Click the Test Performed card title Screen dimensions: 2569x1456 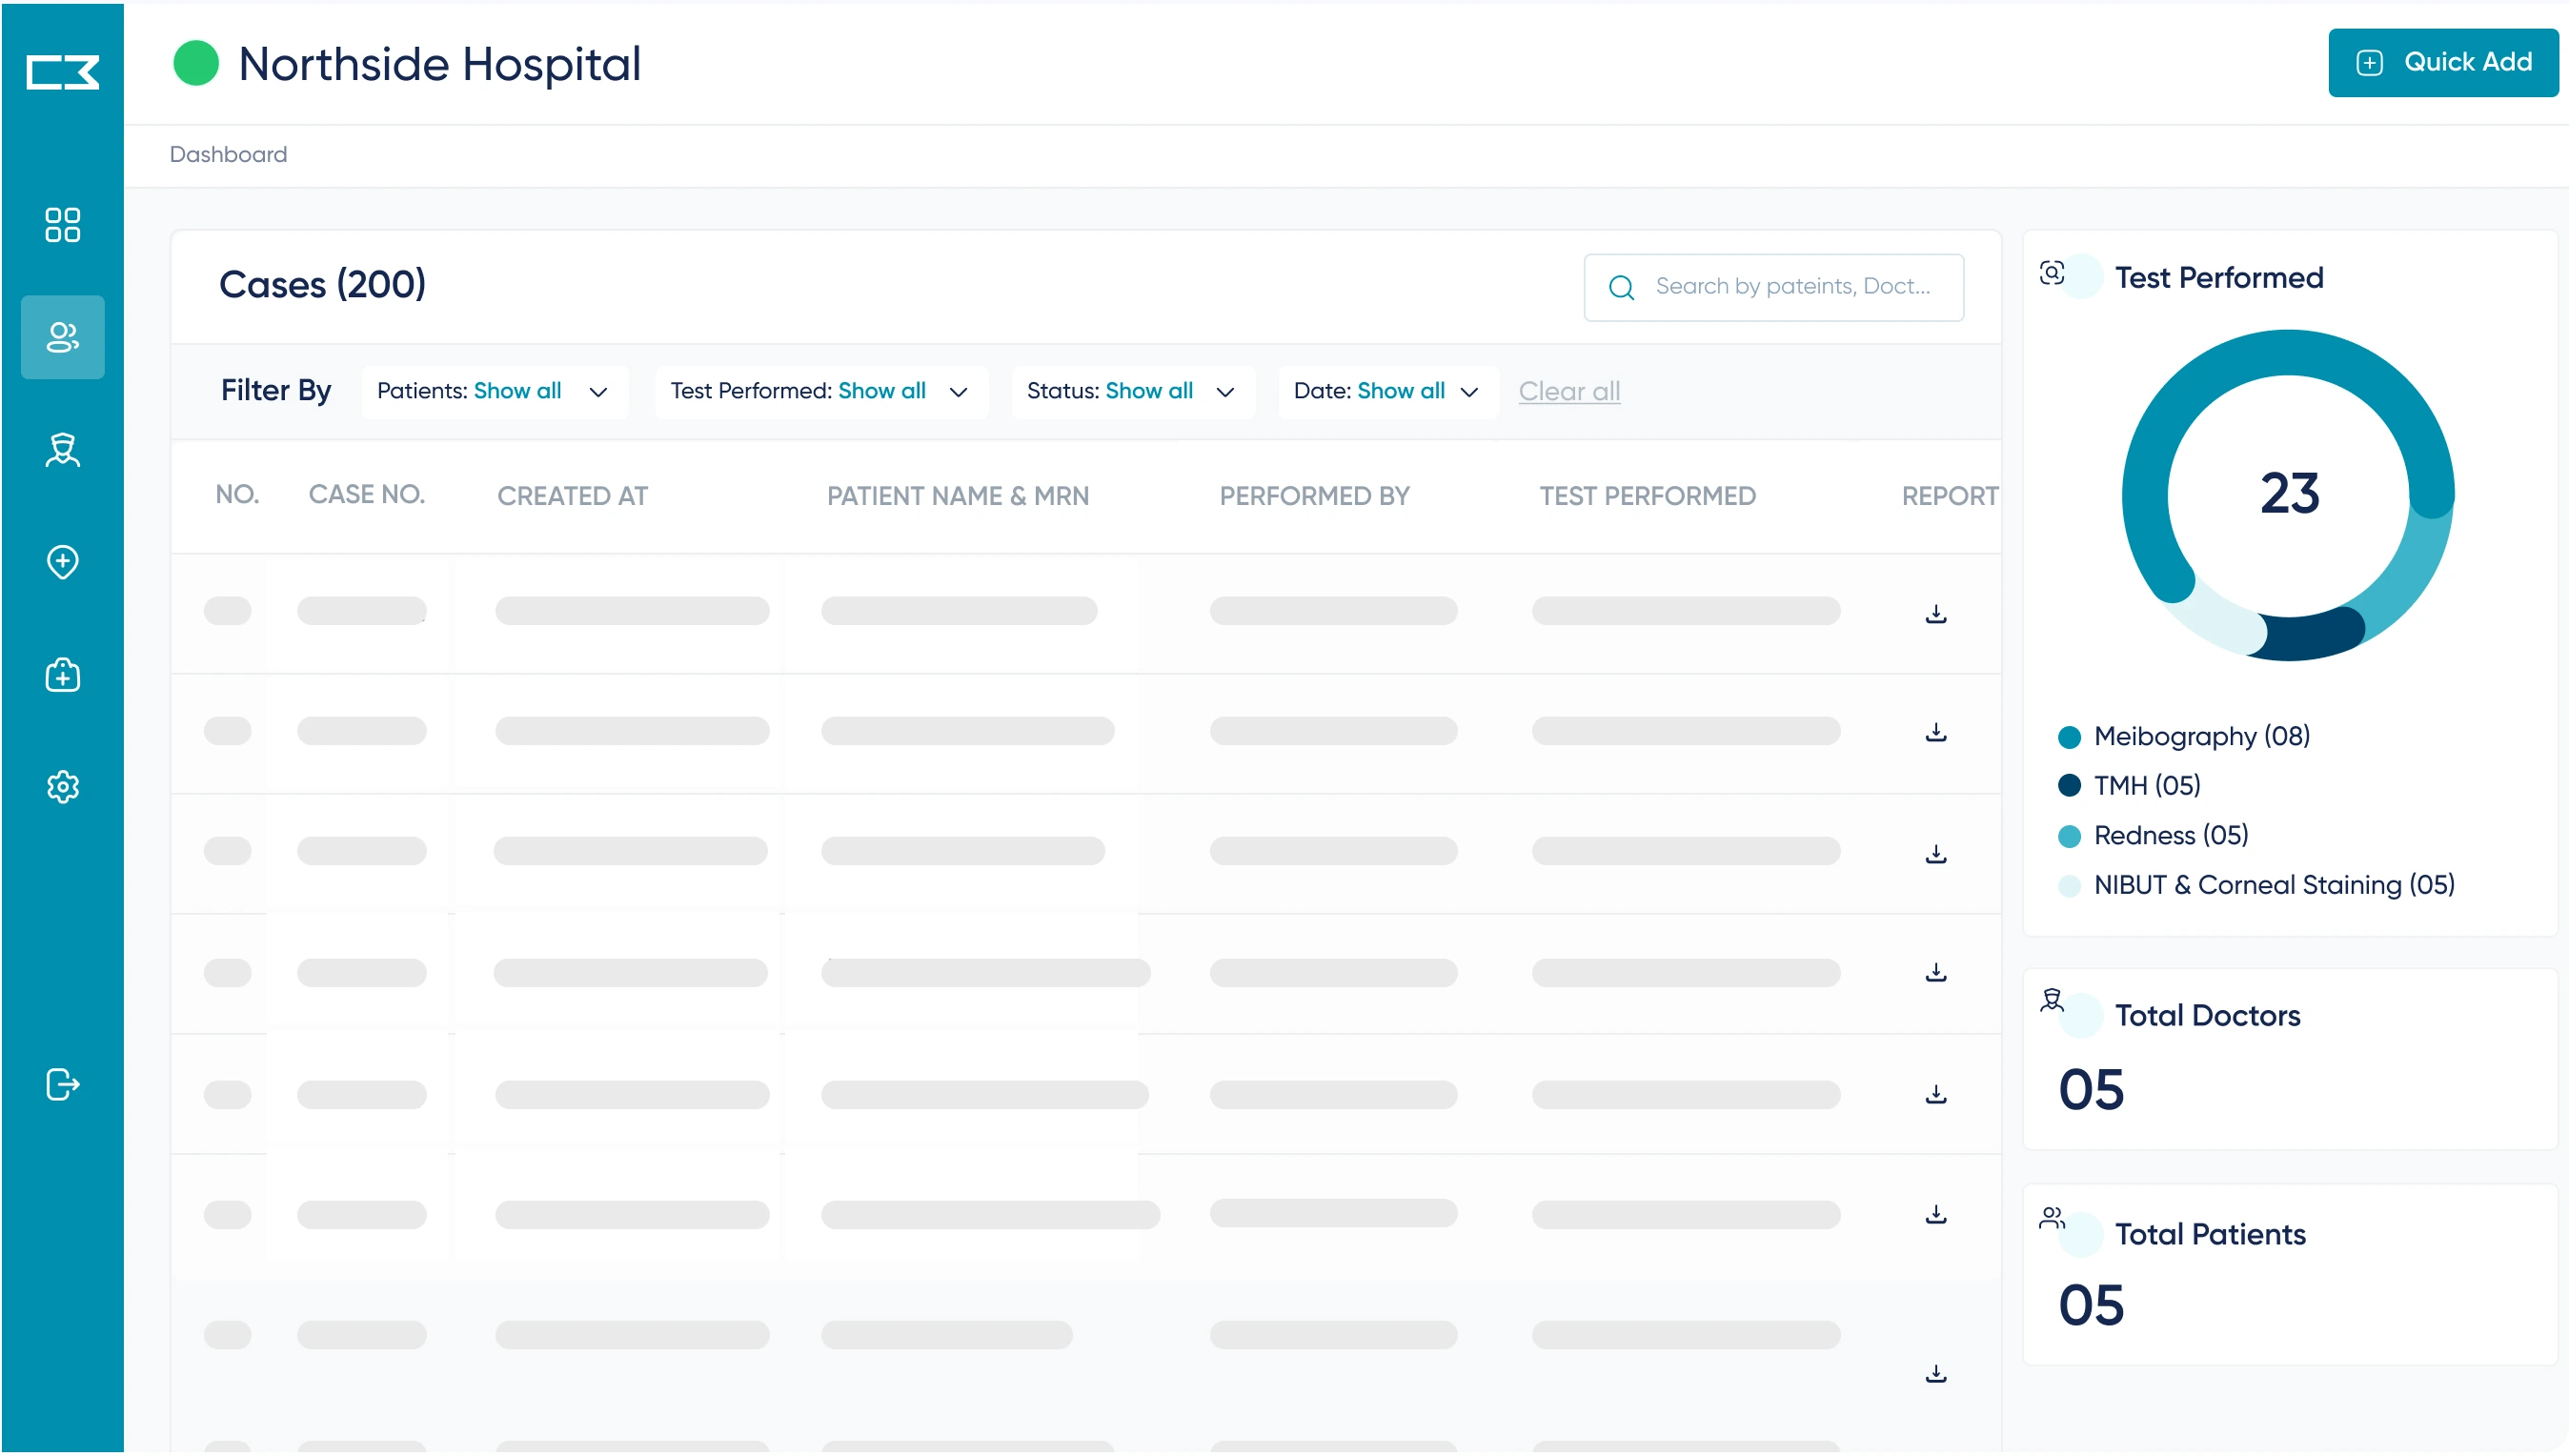coord(2219,278)
